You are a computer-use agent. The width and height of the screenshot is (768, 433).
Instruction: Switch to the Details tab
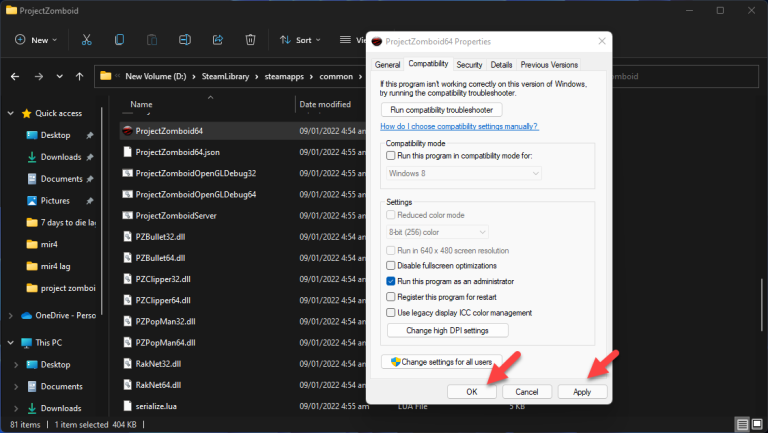(501, 65)
